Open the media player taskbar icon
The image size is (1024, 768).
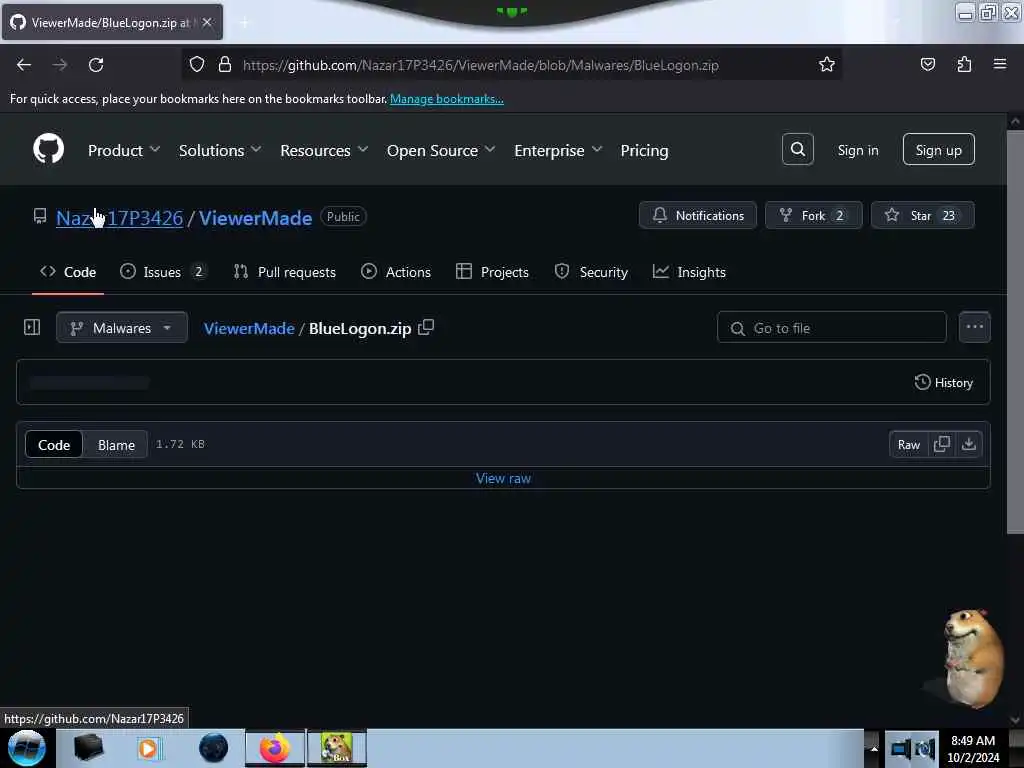148,748
